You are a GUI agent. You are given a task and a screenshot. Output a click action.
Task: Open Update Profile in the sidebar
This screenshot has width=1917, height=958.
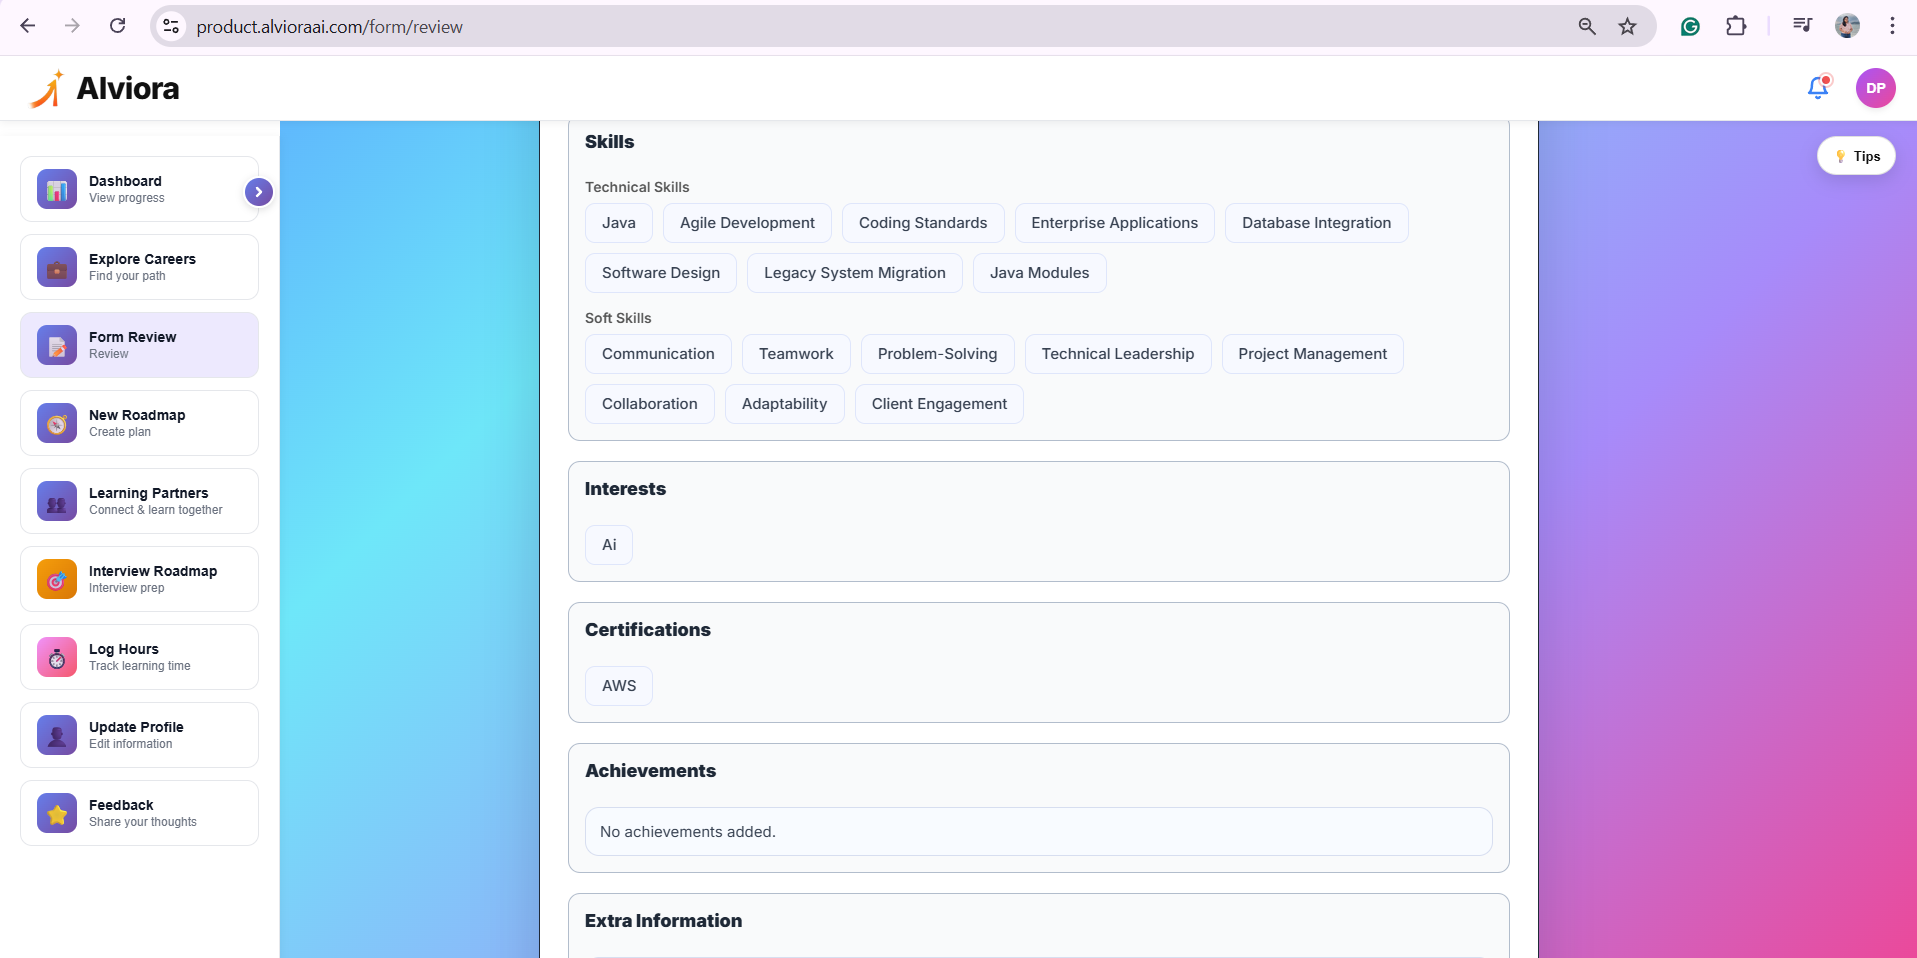pyautogui.click(x=139, y=735)
